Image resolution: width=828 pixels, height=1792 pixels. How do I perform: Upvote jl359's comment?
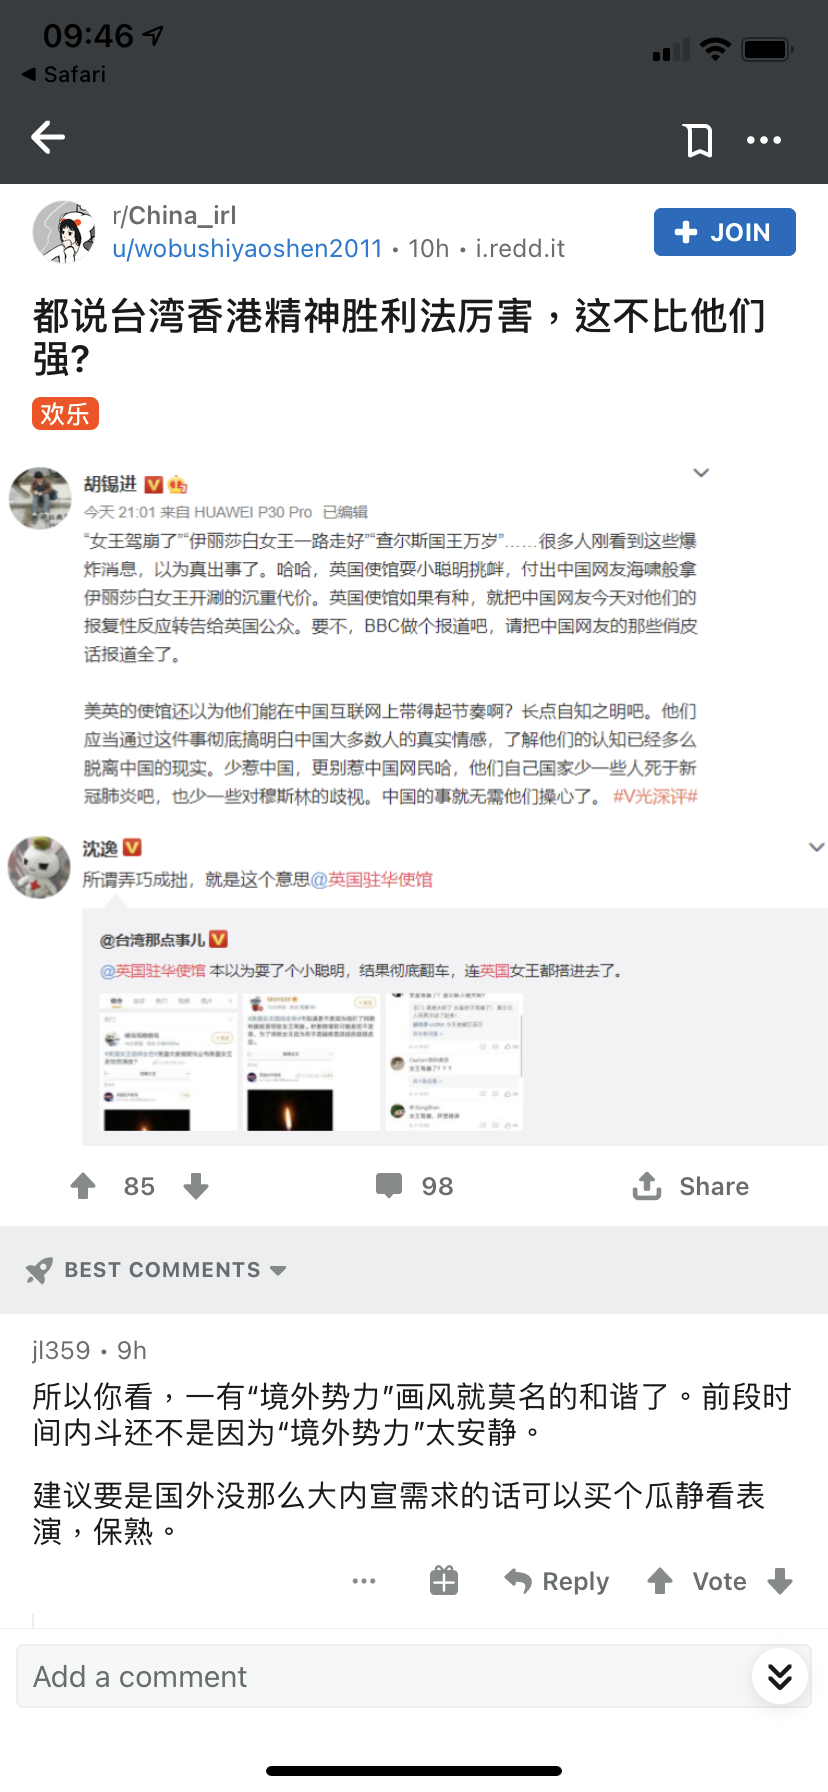(x=660, y=1581)
